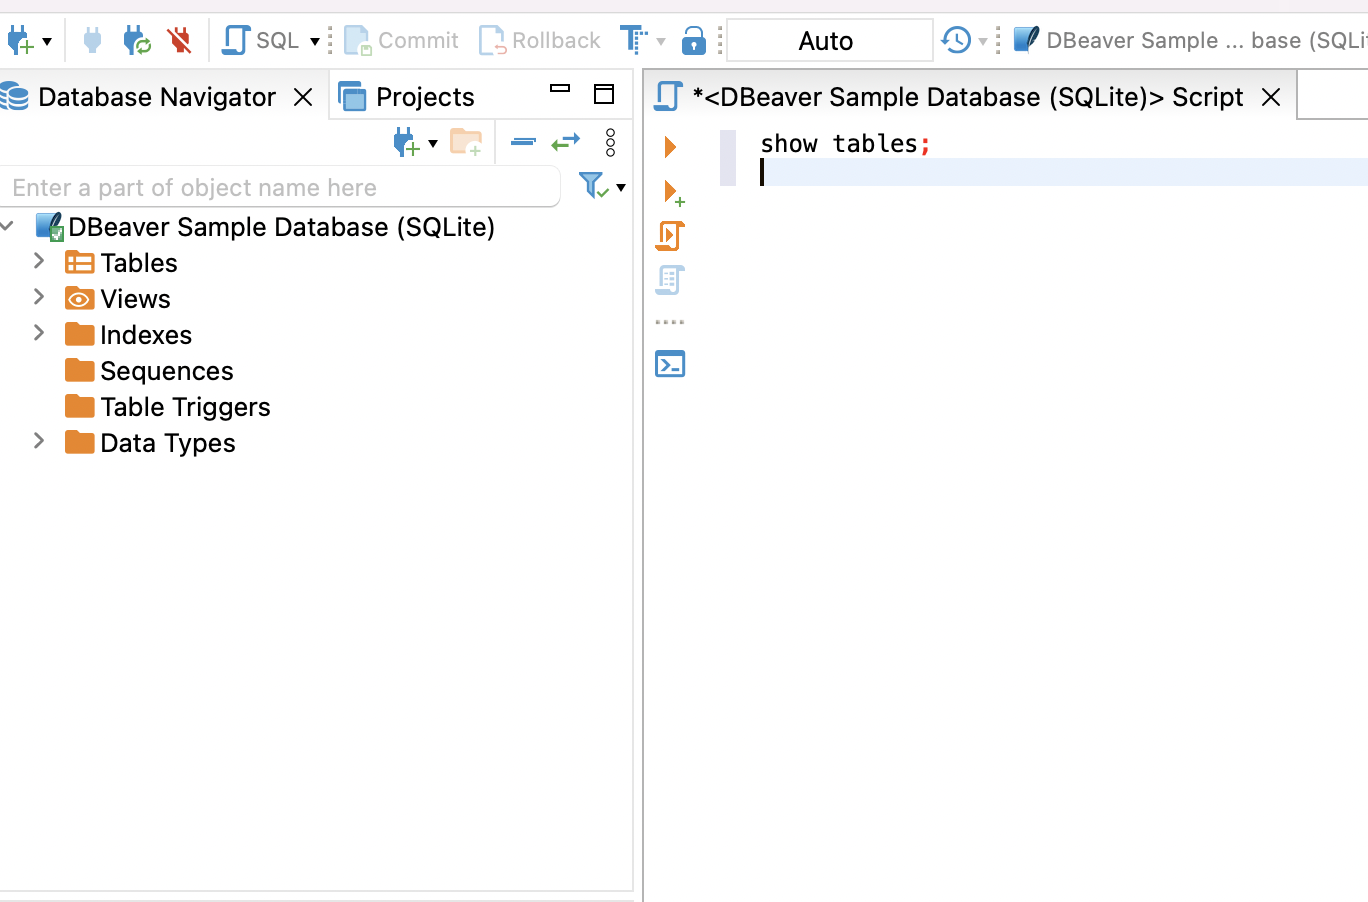Click the Rollback page icon
The height and width of the screenshot is (902, 1368).
(492, 41)
